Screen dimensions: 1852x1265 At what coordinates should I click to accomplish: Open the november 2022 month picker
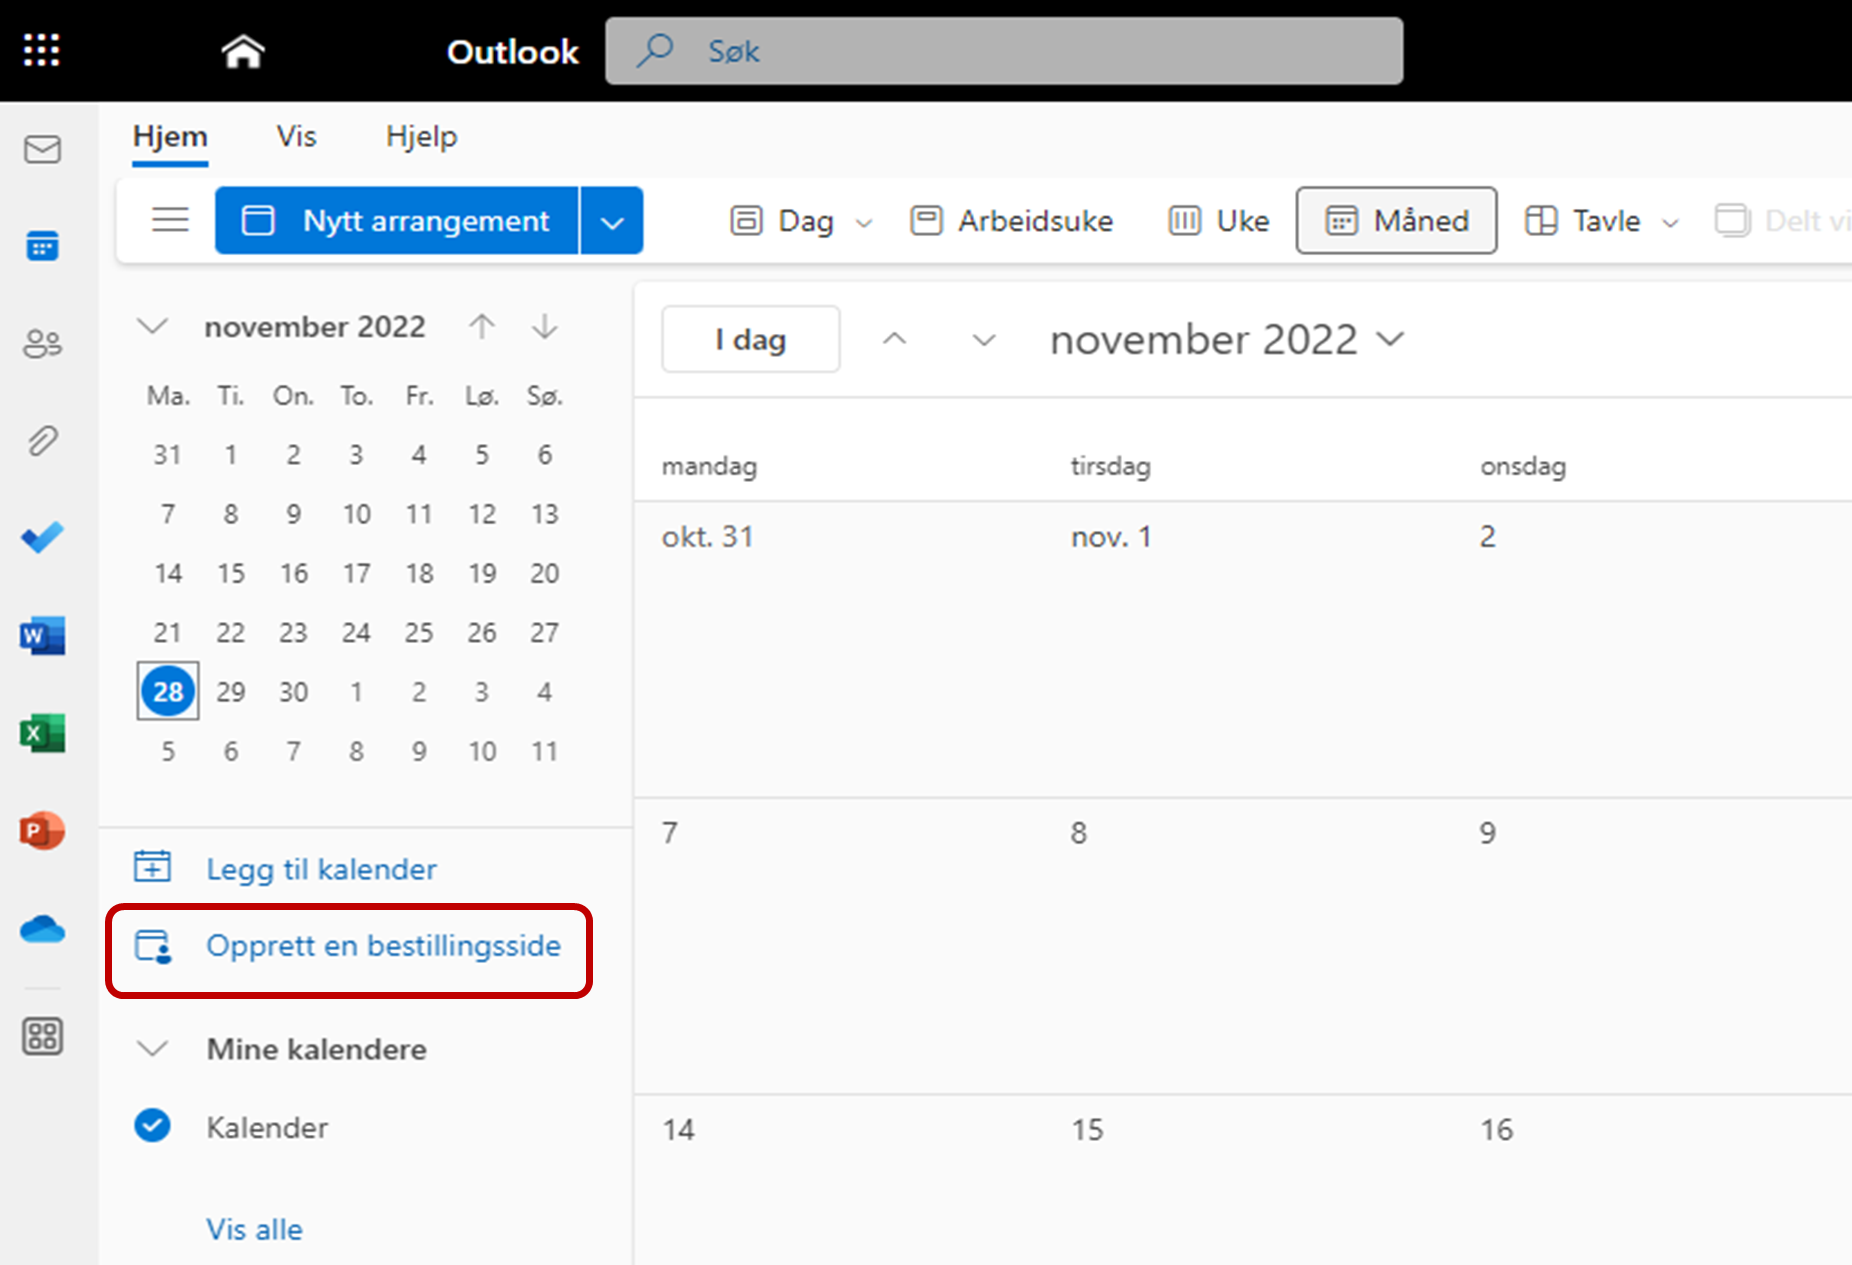[x=1227, y=340]
